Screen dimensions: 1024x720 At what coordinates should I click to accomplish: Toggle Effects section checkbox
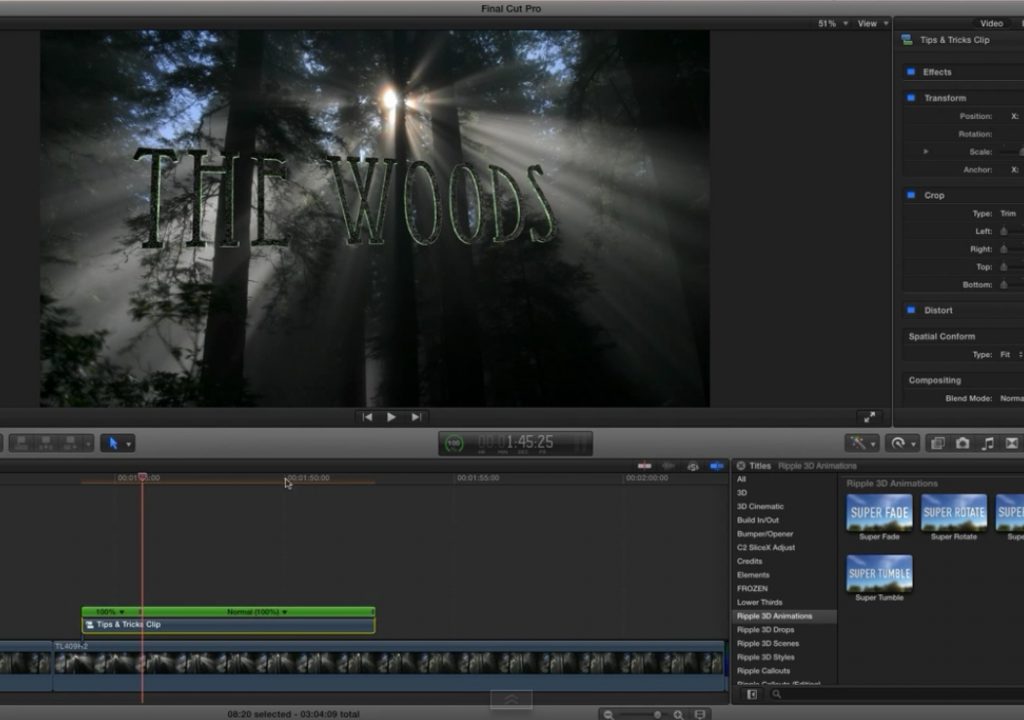pos(911,72)
